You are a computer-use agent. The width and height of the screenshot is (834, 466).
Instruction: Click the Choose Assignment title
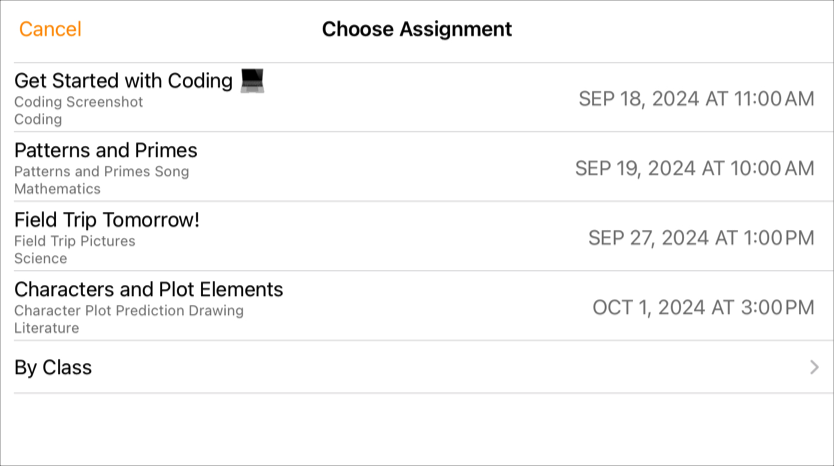[x=417, y=29]
